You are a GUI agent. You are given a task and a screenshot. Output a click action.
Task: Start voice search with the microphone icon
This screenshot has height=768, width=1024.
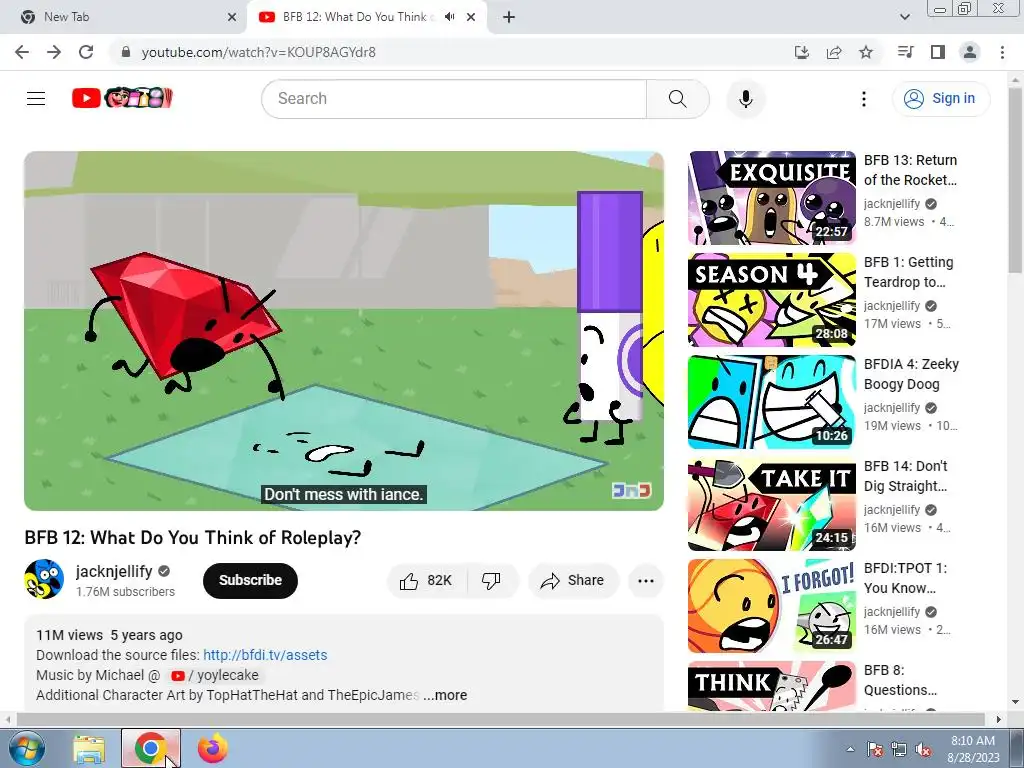click(745, 99)
